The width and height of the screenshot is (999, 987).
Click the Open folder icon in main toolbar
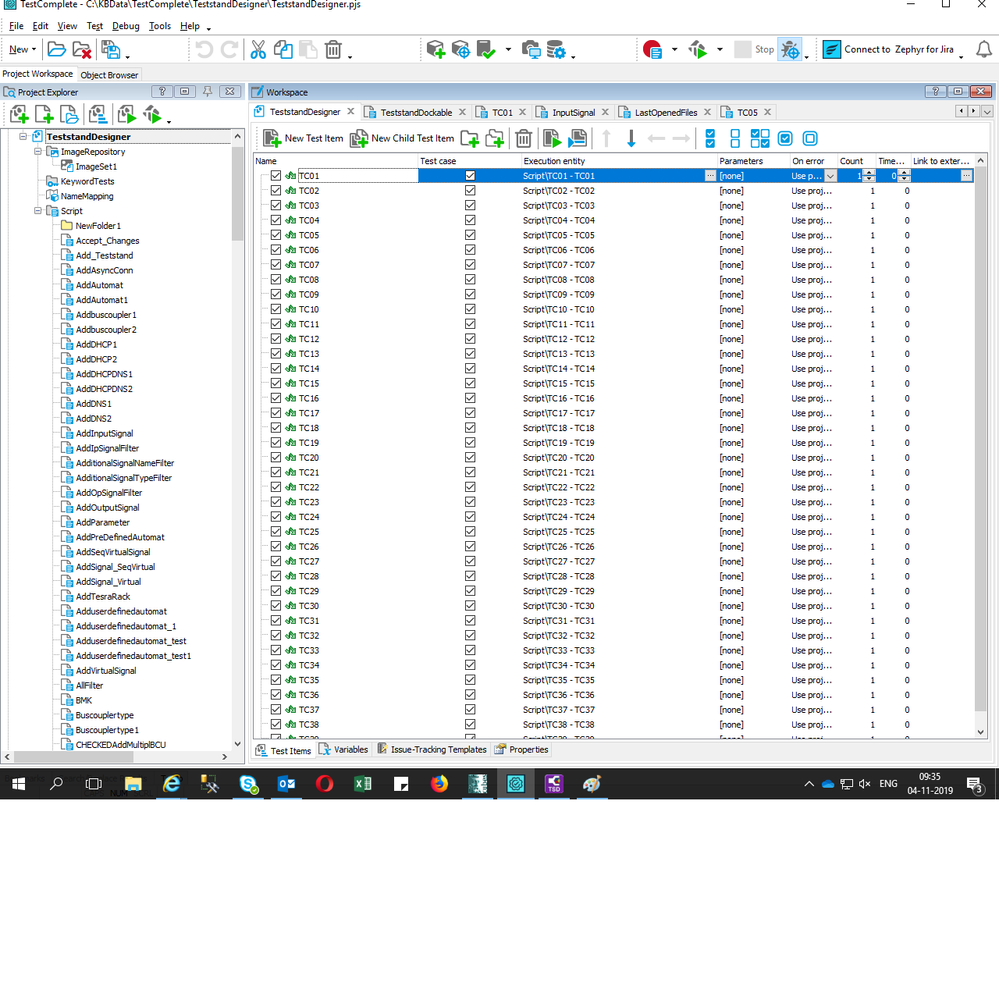click(57, 49)
